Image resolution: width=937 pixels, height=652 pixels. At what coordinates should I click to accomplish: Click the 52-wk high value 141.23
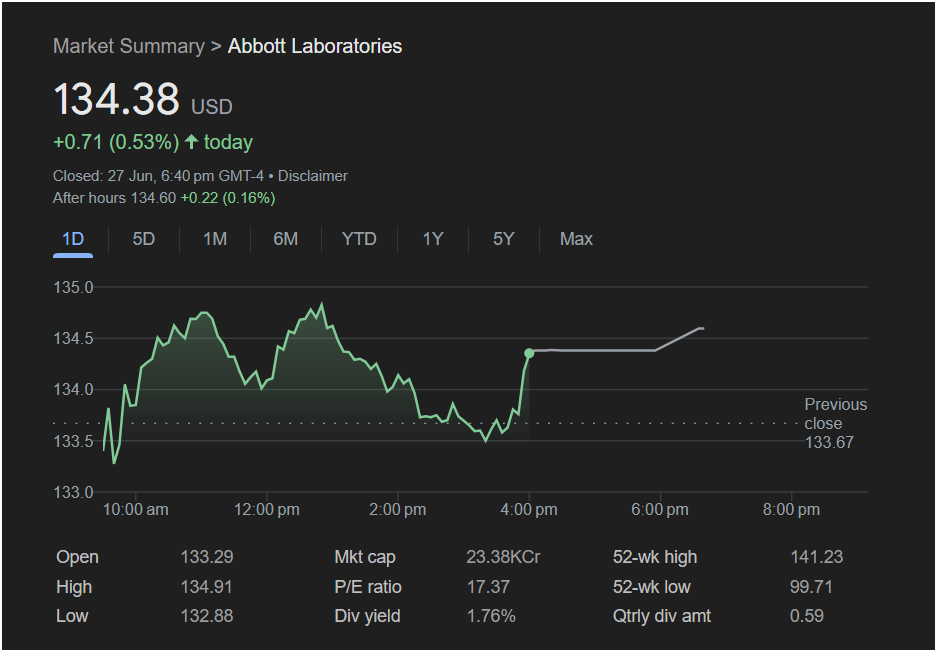(816, 557)
